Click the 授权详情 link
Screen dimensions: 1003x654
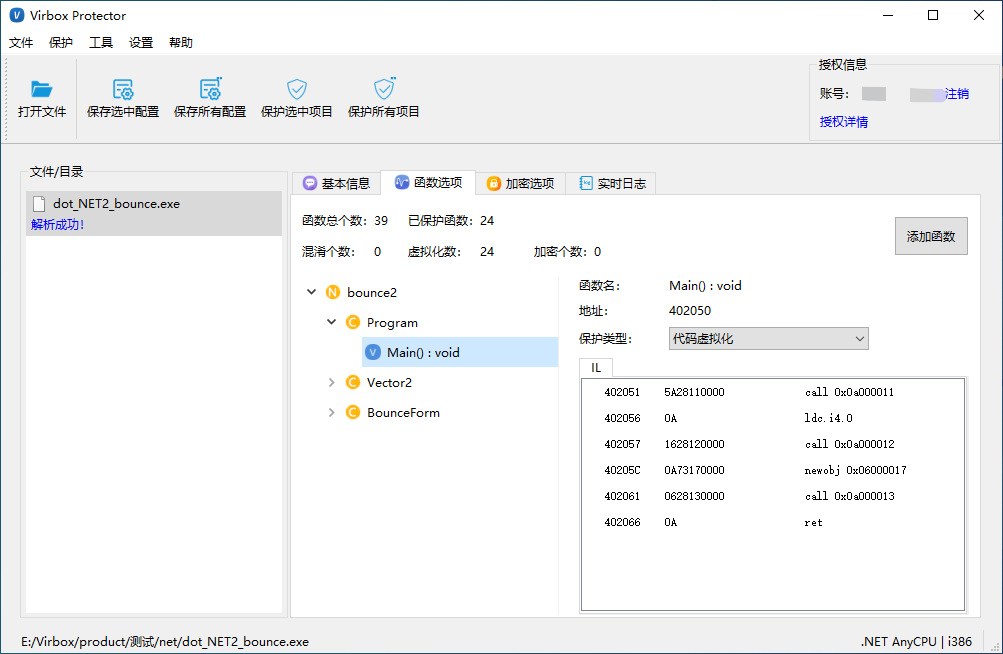[843, 122]
